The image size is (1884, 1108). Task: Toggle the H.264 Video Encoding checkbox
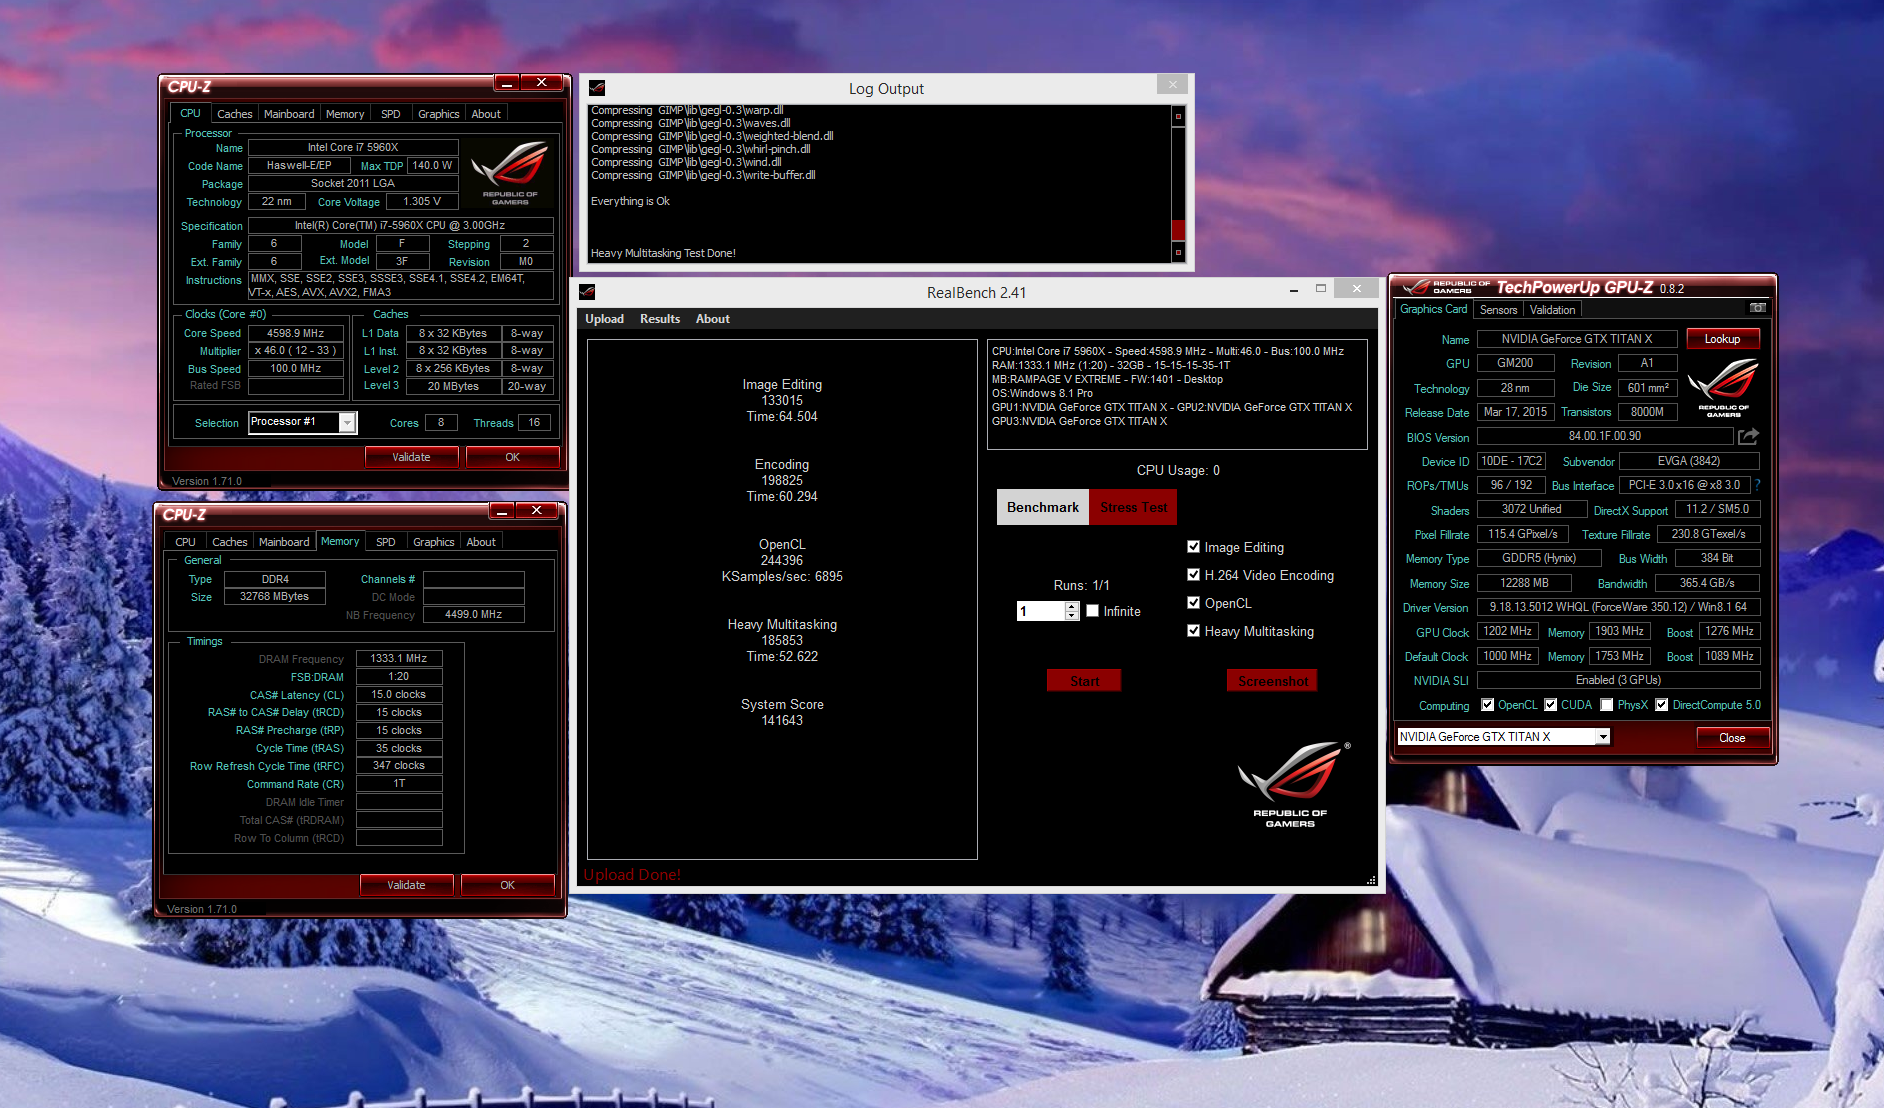point(1193,575)
